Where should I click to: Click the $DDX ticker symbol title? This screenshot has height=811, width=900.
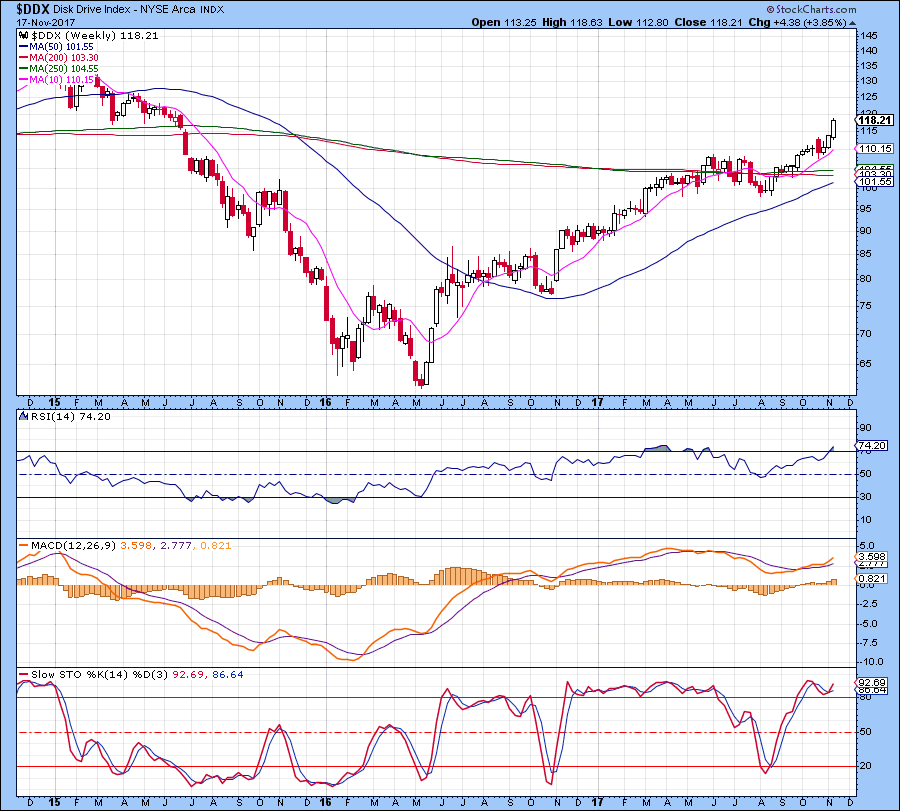(x=24, y=8)
